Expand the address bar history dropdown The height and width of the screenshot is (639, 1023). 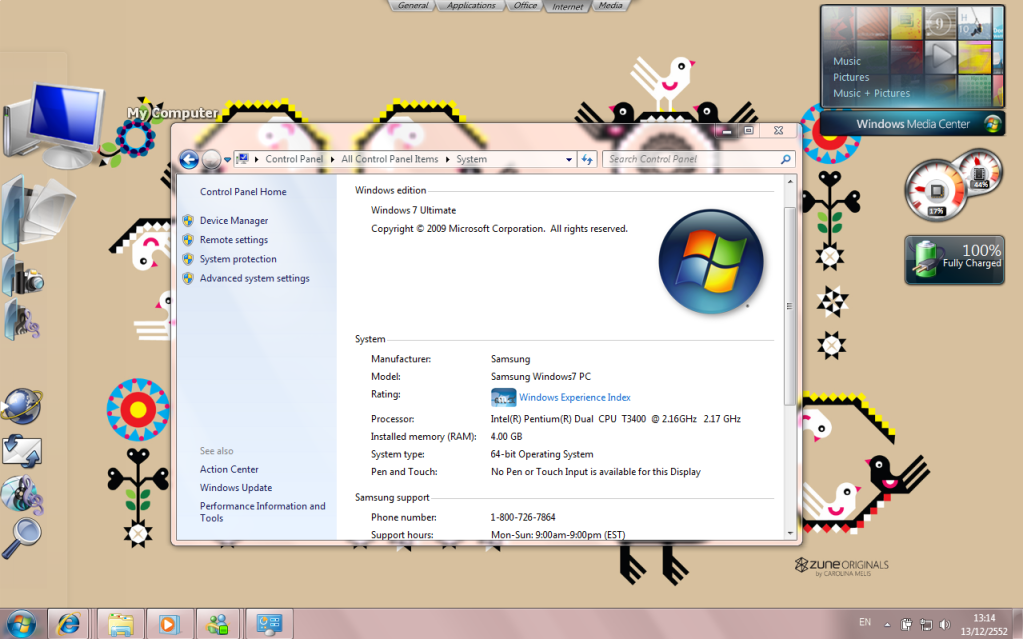[569, 159]
